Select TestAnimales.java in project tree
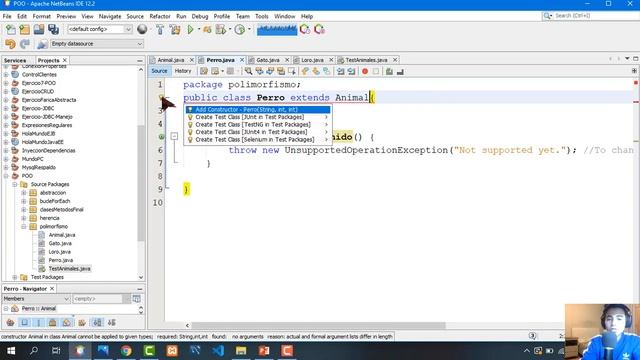This screenshot has height=360, width=640. 69,269
